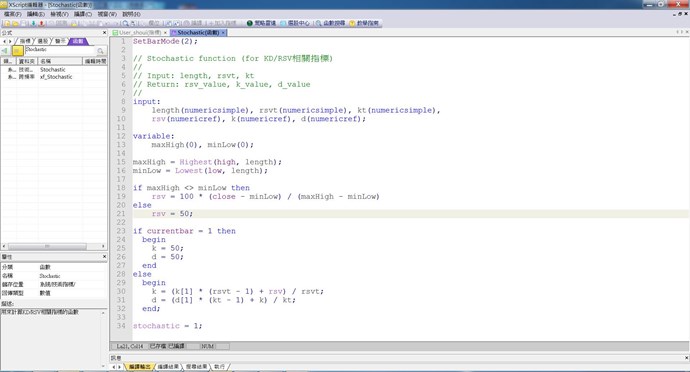Close the properties panel
The width and height of the screenshot is (690, 372).
pyautogui.click(x=104, y=256)
